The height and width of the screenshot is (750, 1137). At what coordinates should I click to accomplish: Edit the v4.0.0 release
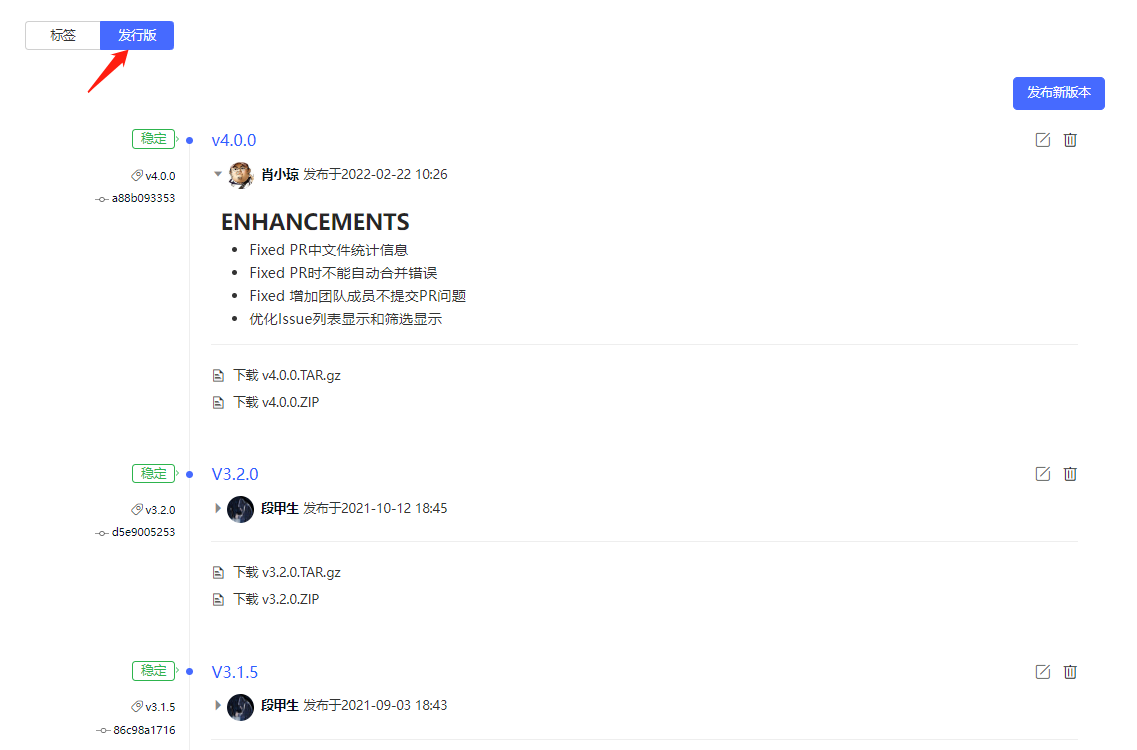(x=1043, y=140)
